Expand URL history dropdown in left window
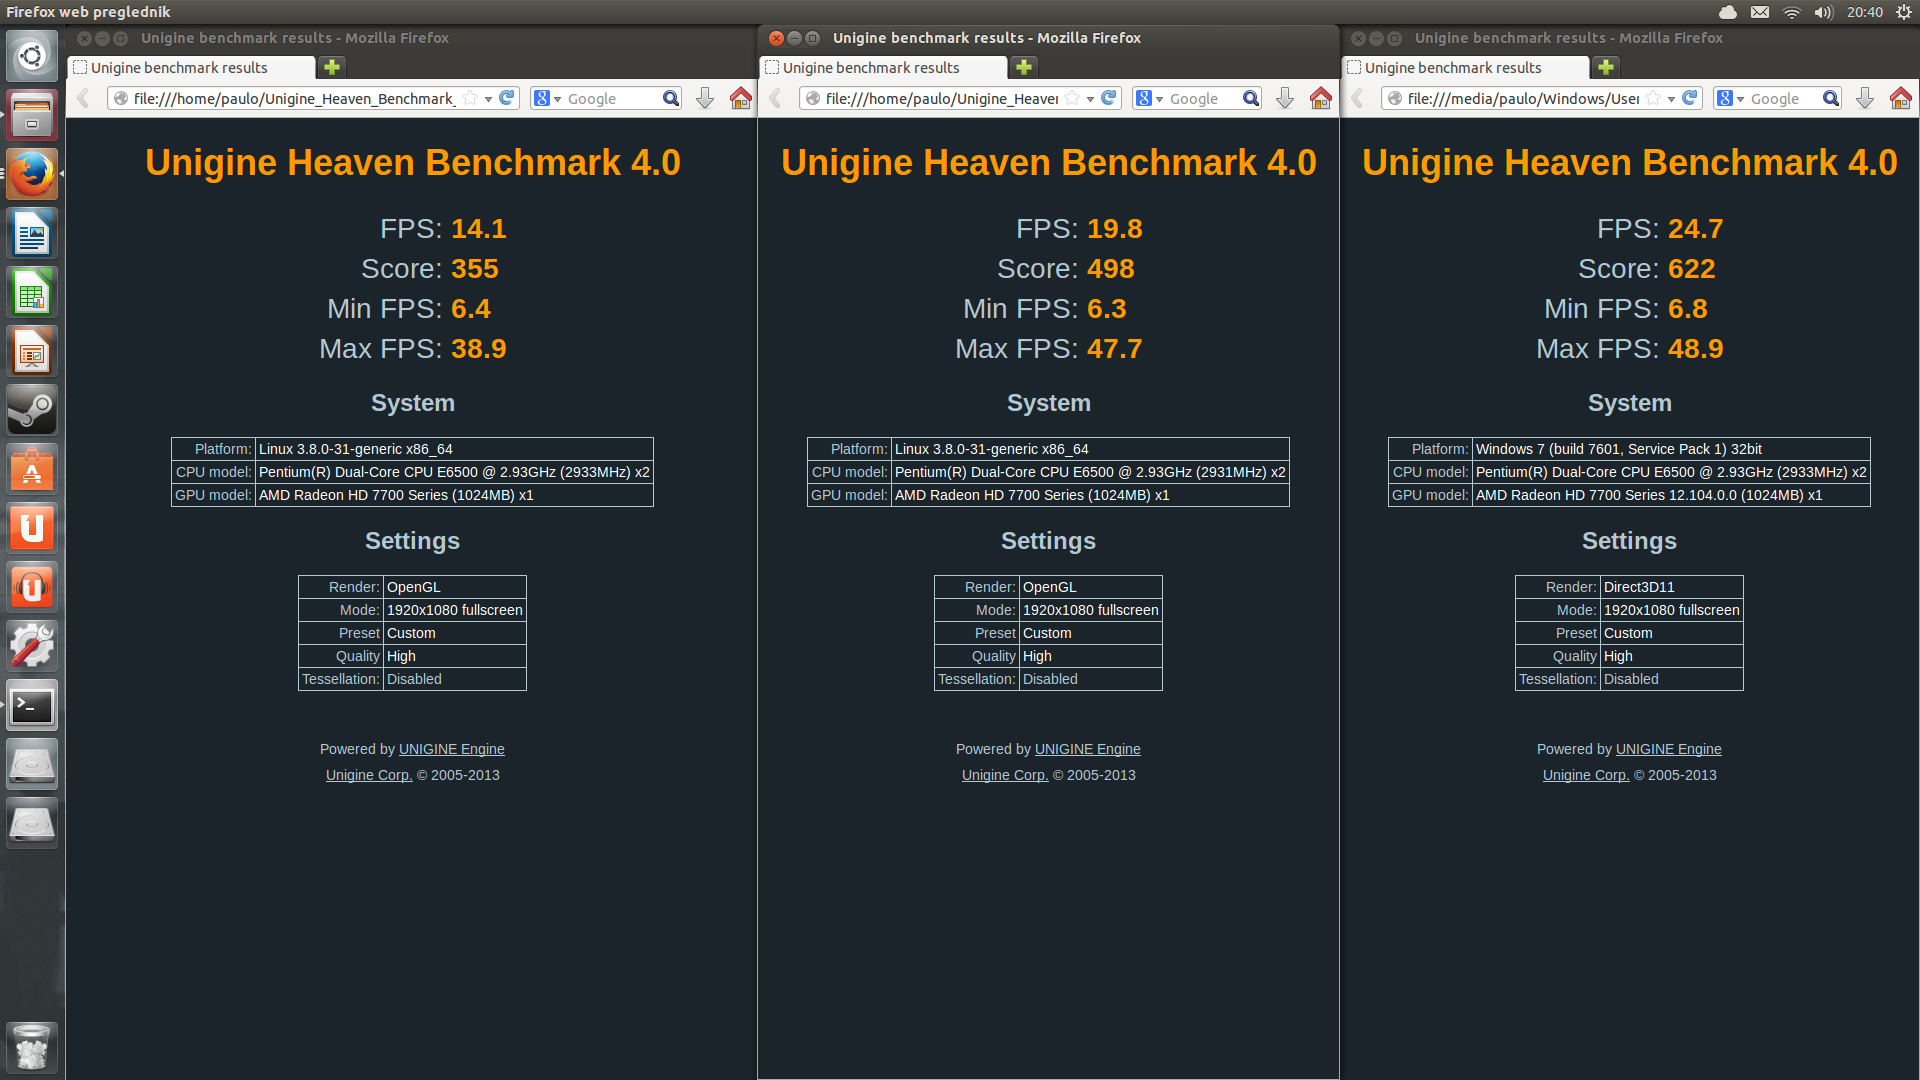 [488, 99]
